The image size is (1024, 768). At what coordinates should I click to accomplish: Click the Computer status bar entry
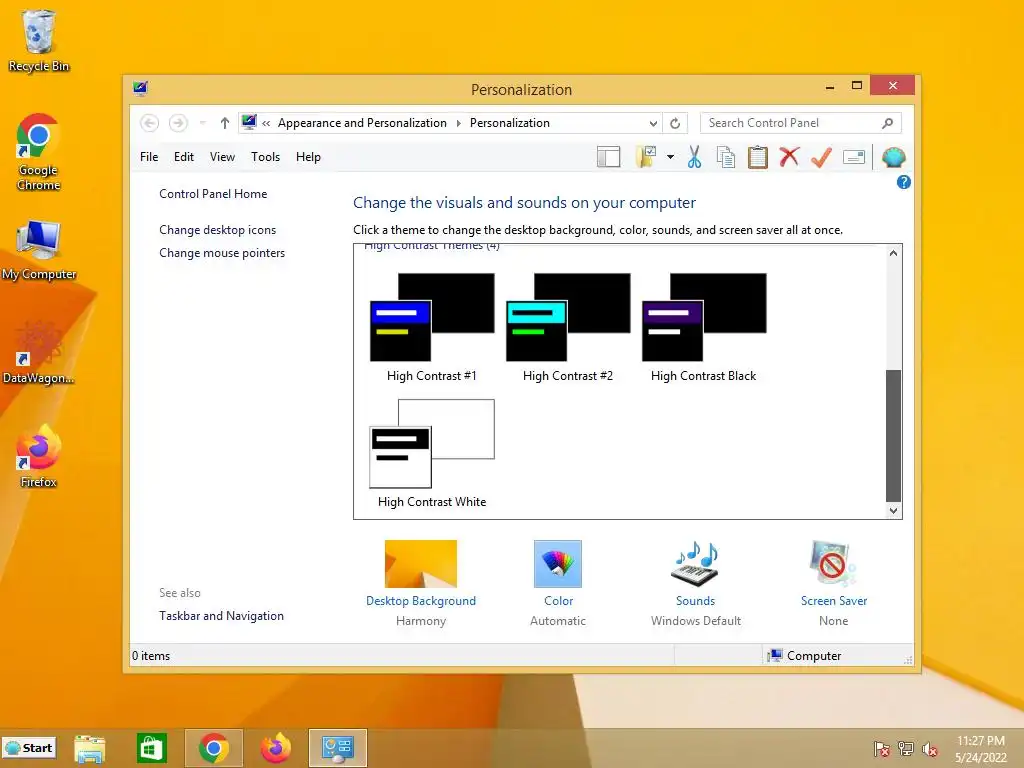click(805, 656)
